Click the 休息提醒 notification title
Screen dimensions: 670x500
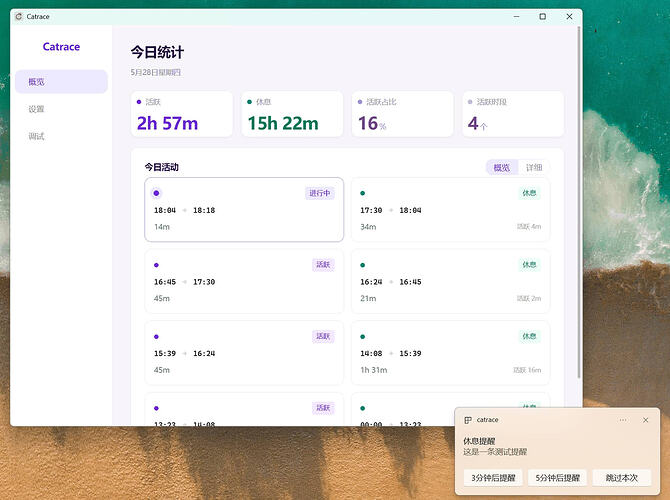(479, 441)
